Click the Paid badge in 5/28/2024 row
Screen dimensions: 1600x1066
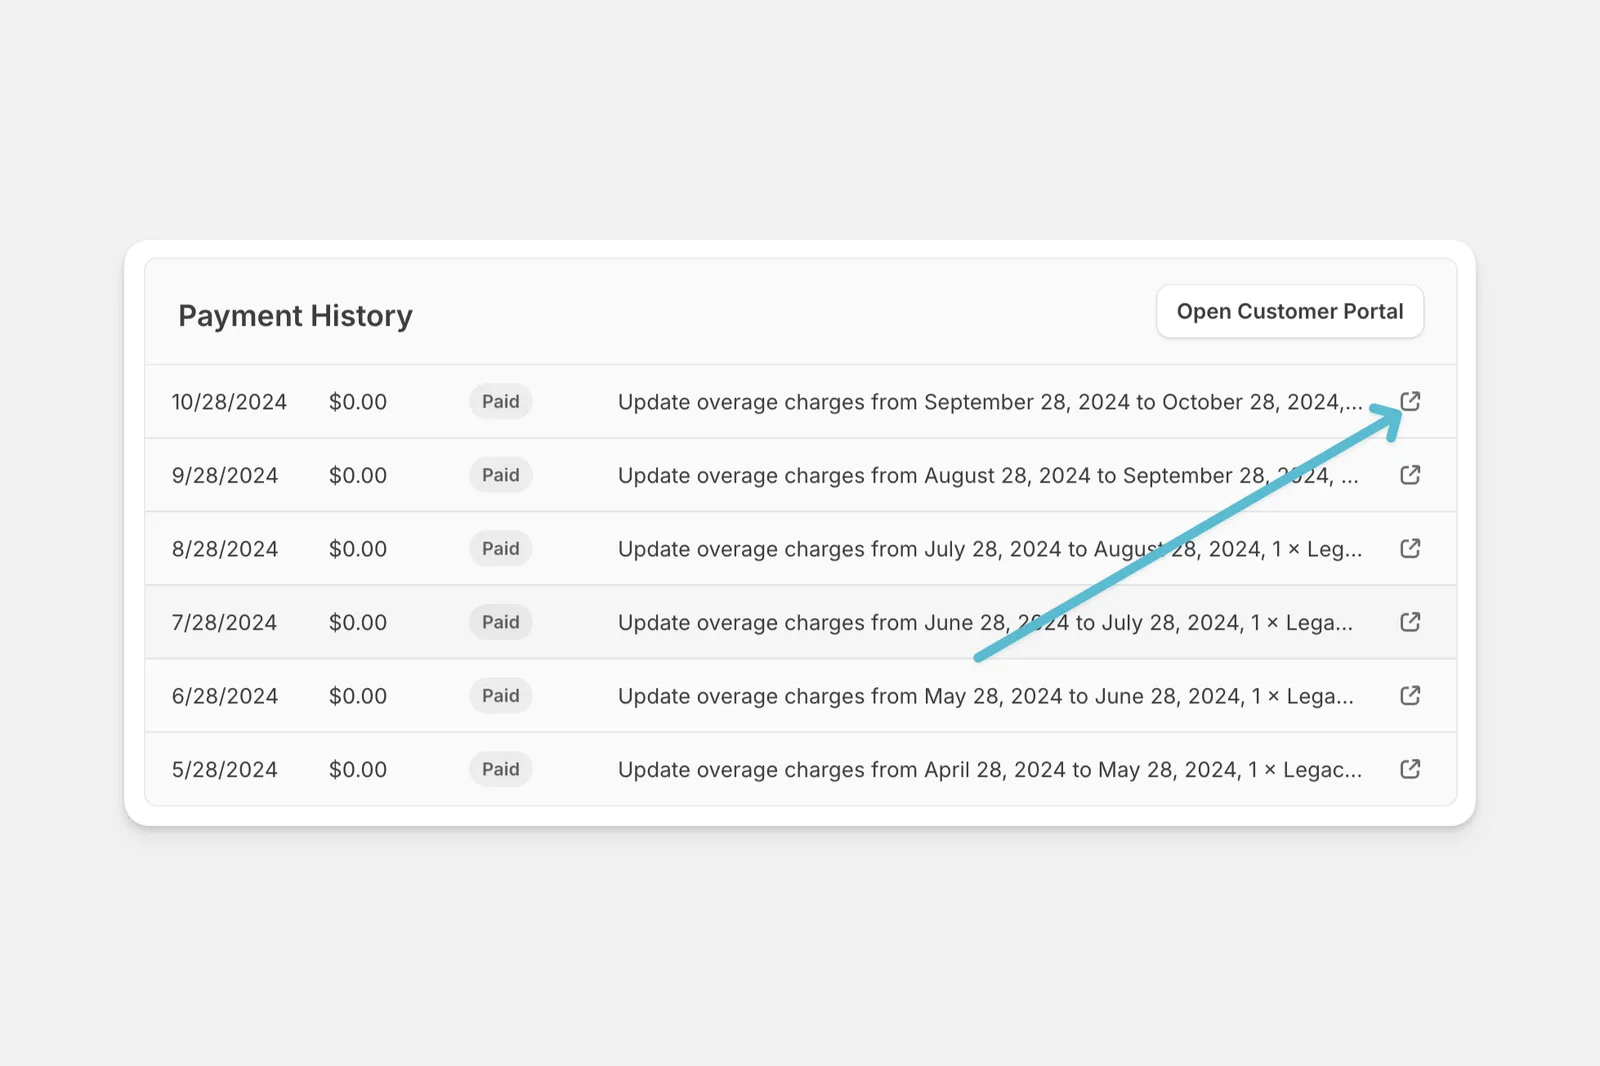pyautogui.click(x=501, y=769)
